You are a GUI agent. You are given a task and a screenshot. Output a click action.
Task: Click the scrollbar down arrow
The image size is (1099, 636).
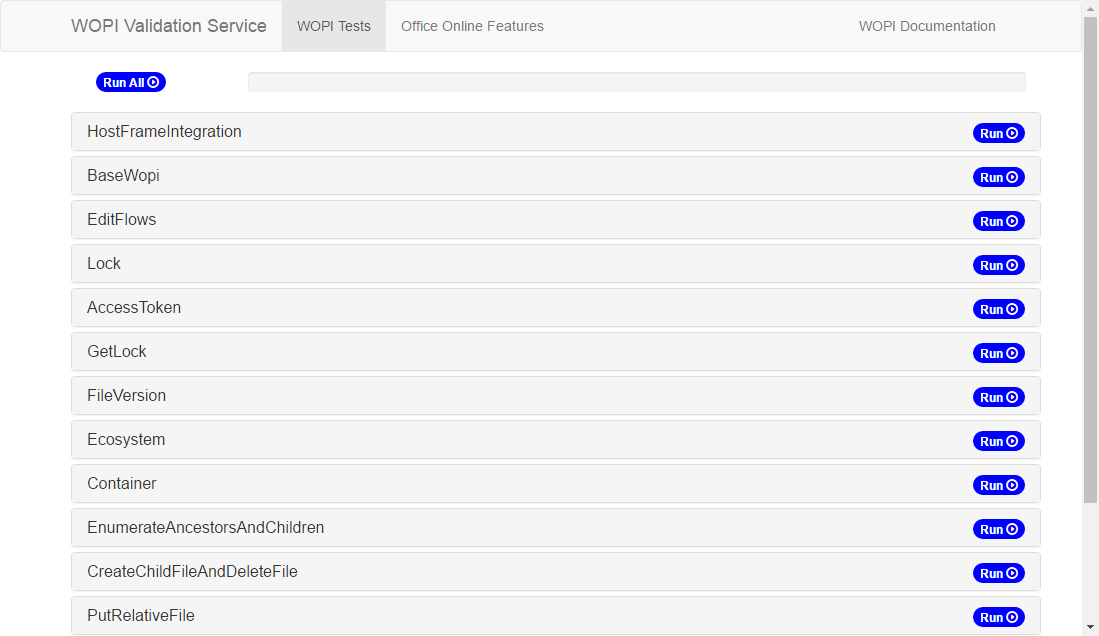pos(1090,628)
